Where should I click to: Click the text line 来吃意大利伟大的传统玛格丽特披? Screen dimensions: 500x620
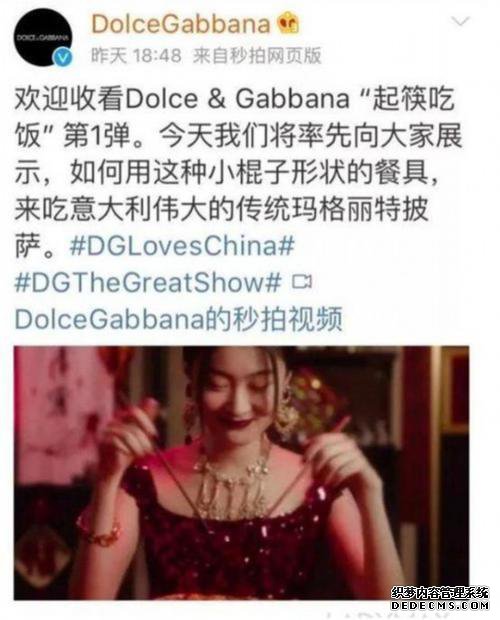tap(222, 209)
